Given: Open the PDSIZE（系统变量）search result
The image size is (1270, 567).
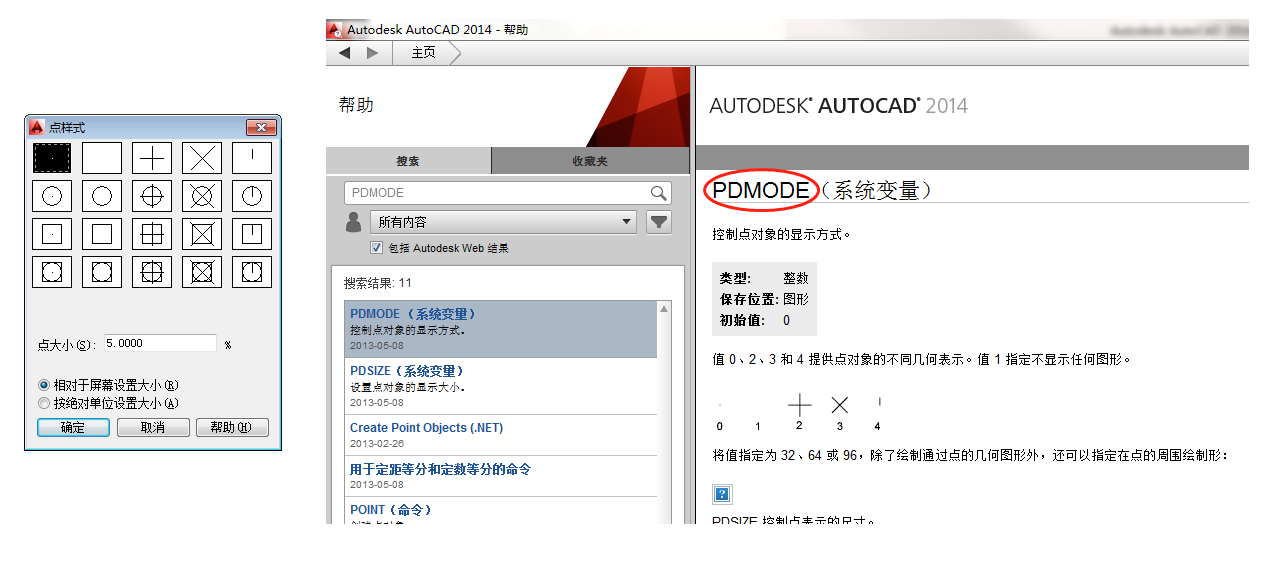Looking at the screenshot, I should click(501, 386).
